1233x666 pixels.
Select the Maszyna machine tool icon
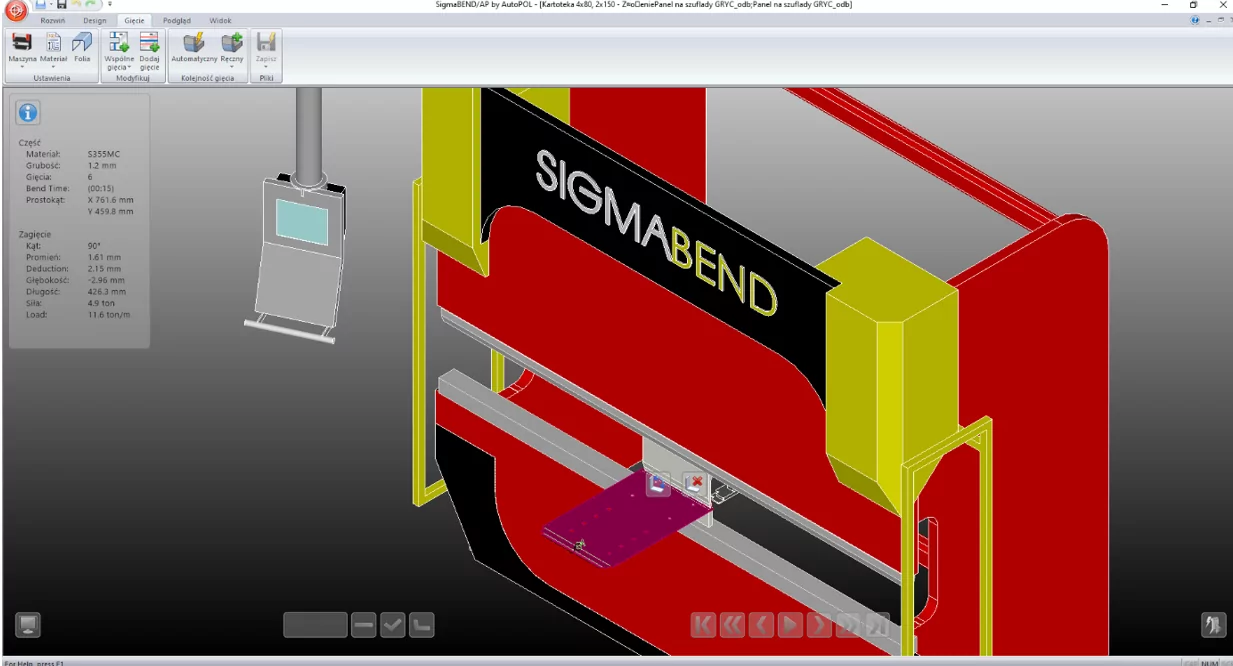tap(22, 42)
